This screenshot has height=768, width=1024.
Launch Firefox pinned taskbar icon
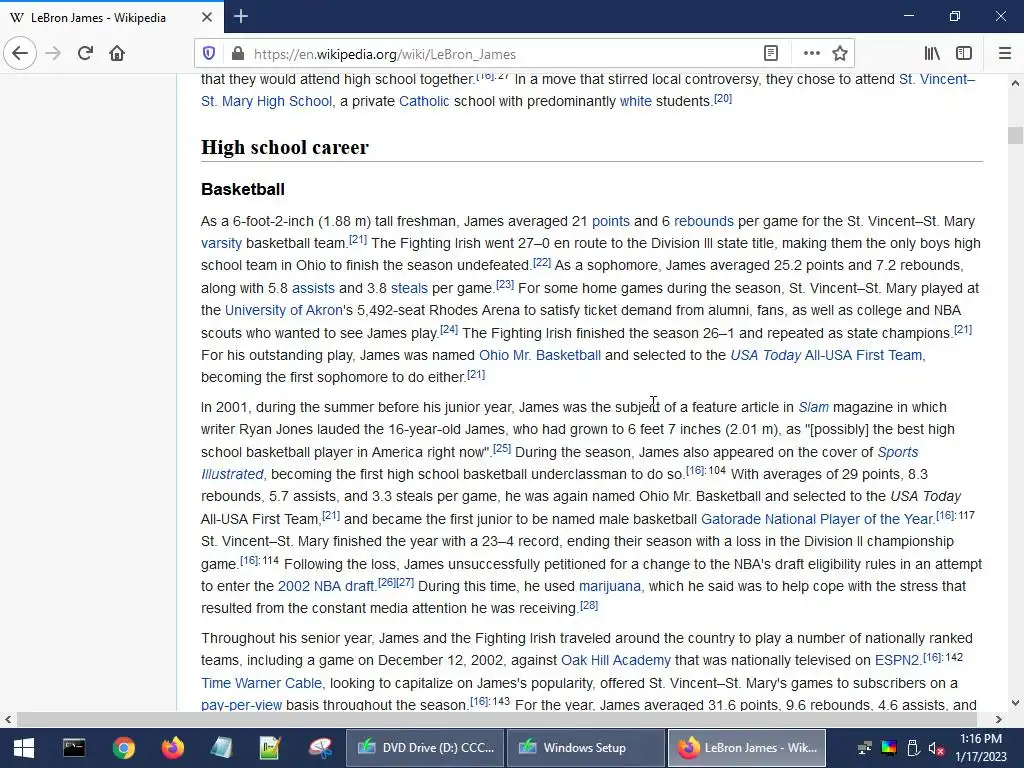click(x=172, y=748)
